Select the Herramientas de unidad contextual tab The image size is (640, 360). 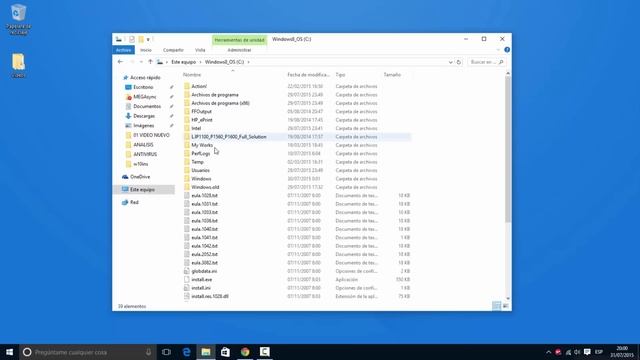coord(239,40)
